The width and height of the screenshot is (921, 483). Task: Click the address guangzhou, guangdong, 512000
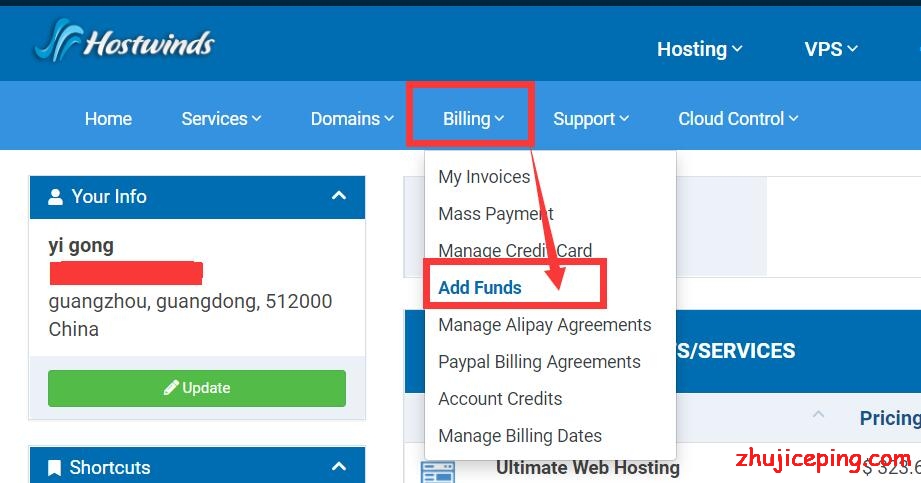pyautogui.click(x=190, y=301)
